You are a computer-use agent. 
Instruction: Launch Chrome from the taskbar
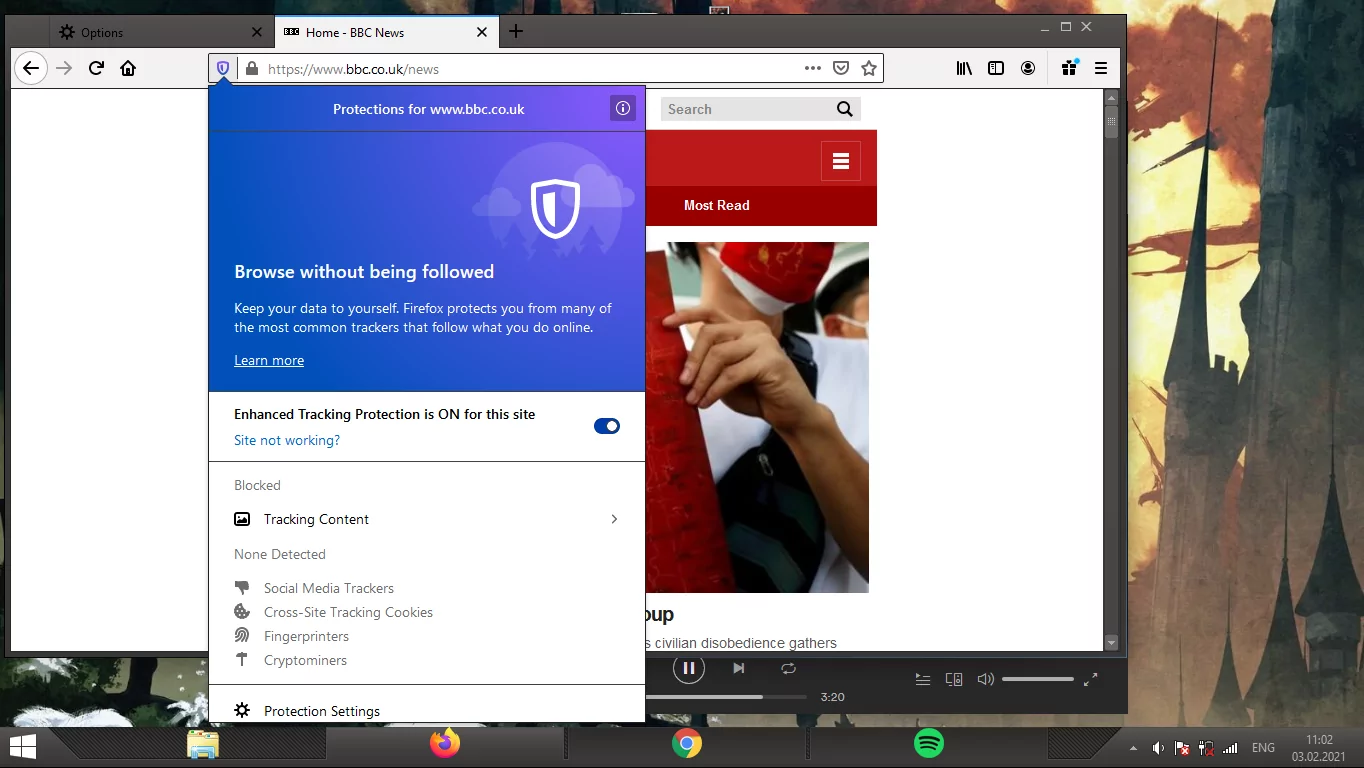[x=686, y=743]
